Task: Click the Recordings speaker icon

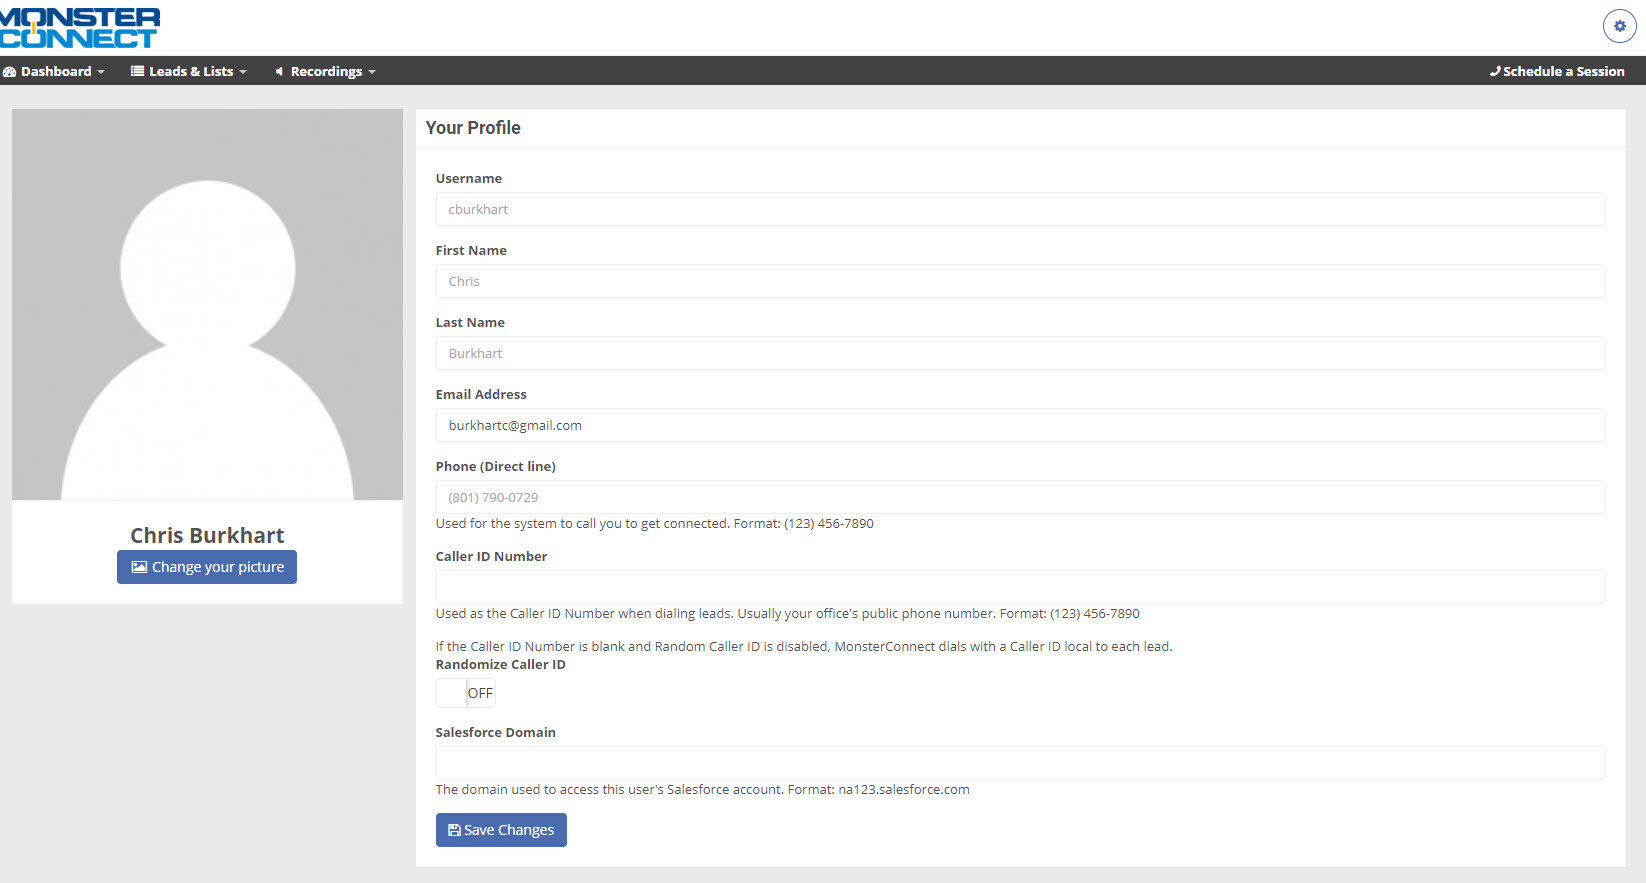Action: click(x=280, y=72)
